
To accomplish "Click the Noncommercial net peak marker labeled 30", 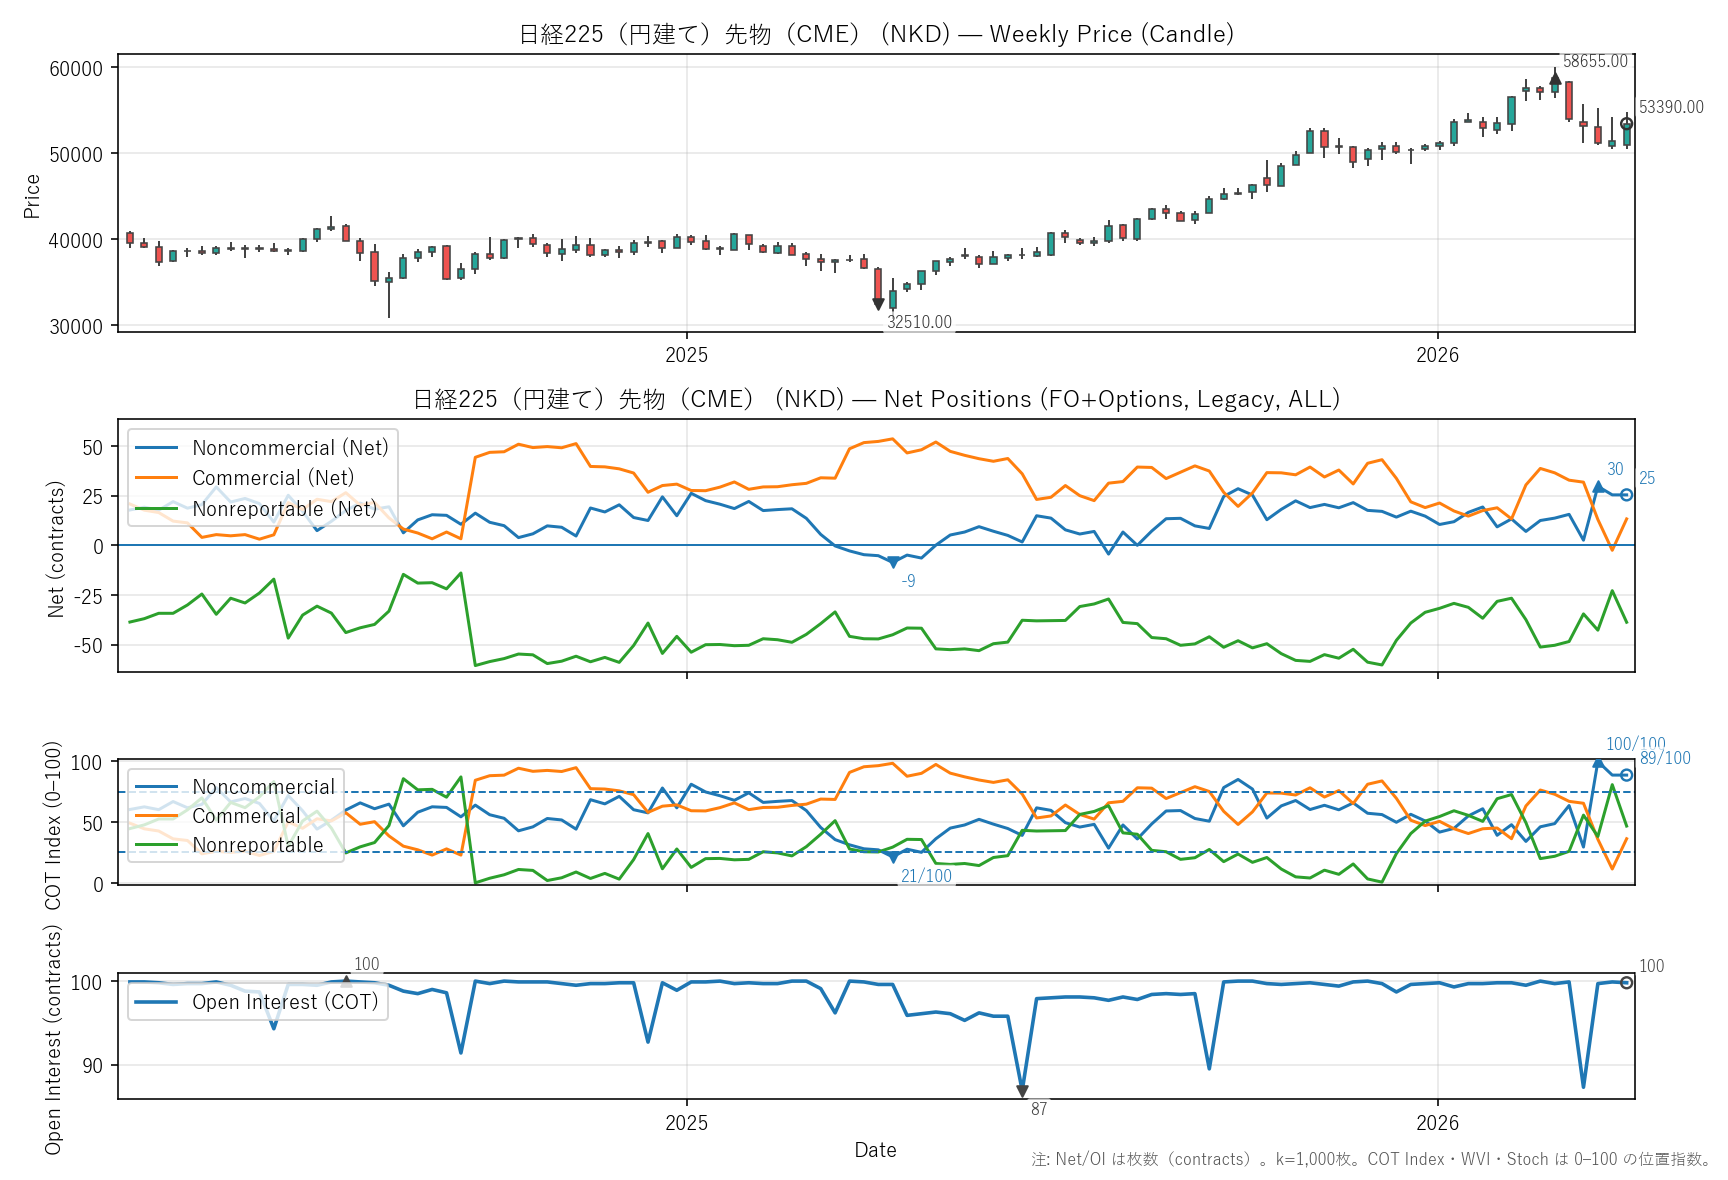I will (1598, 487).
